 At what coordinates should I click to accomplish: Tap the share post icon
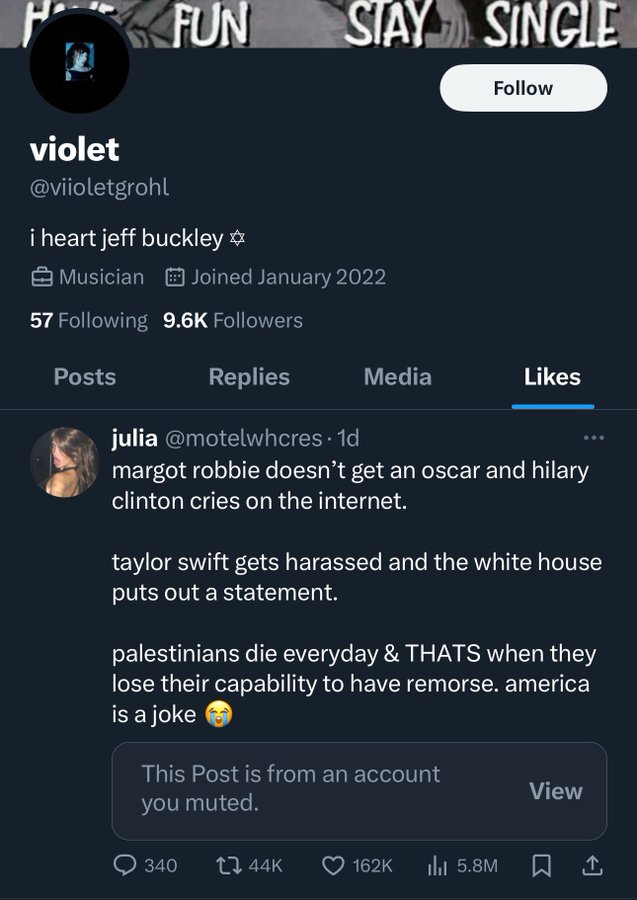[592, 865]
